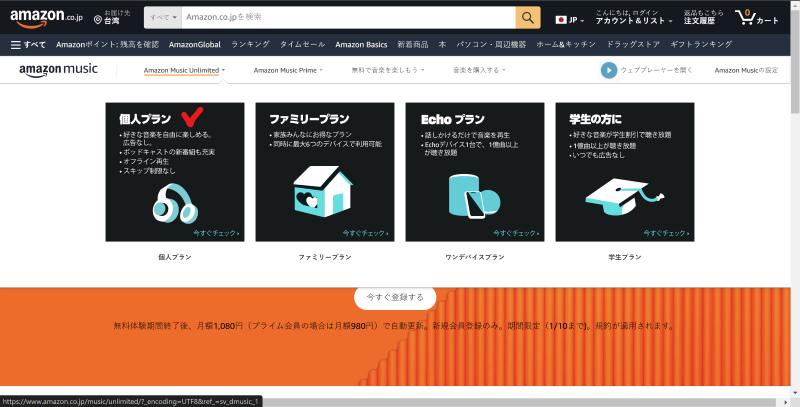Open ウェブプレーヤーを開く link
Viewport: 800px width, 407px height.
(x=656, y=70)
